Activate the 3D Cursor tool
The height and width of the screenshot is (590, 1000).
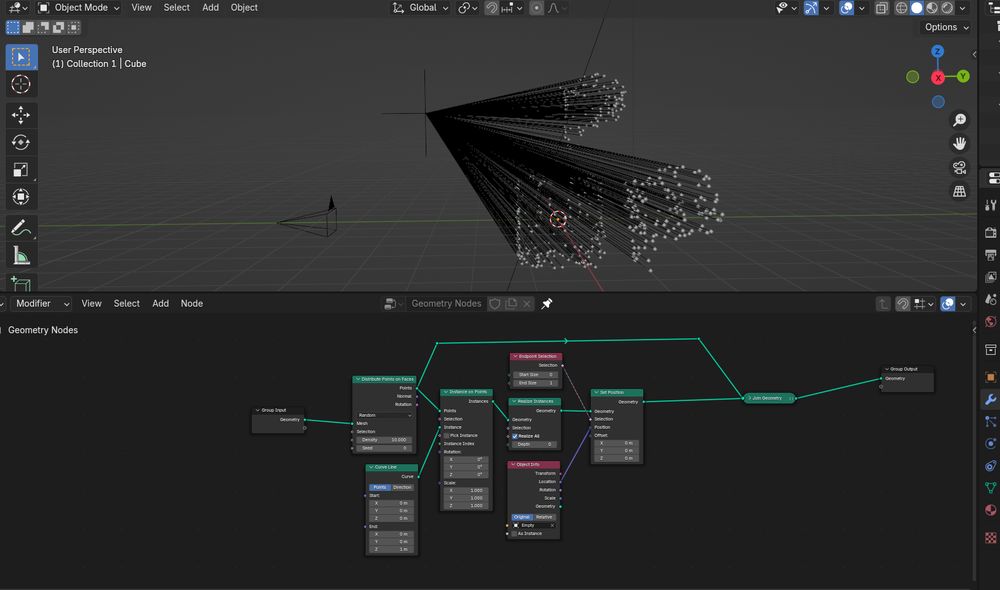click(21, 84)
